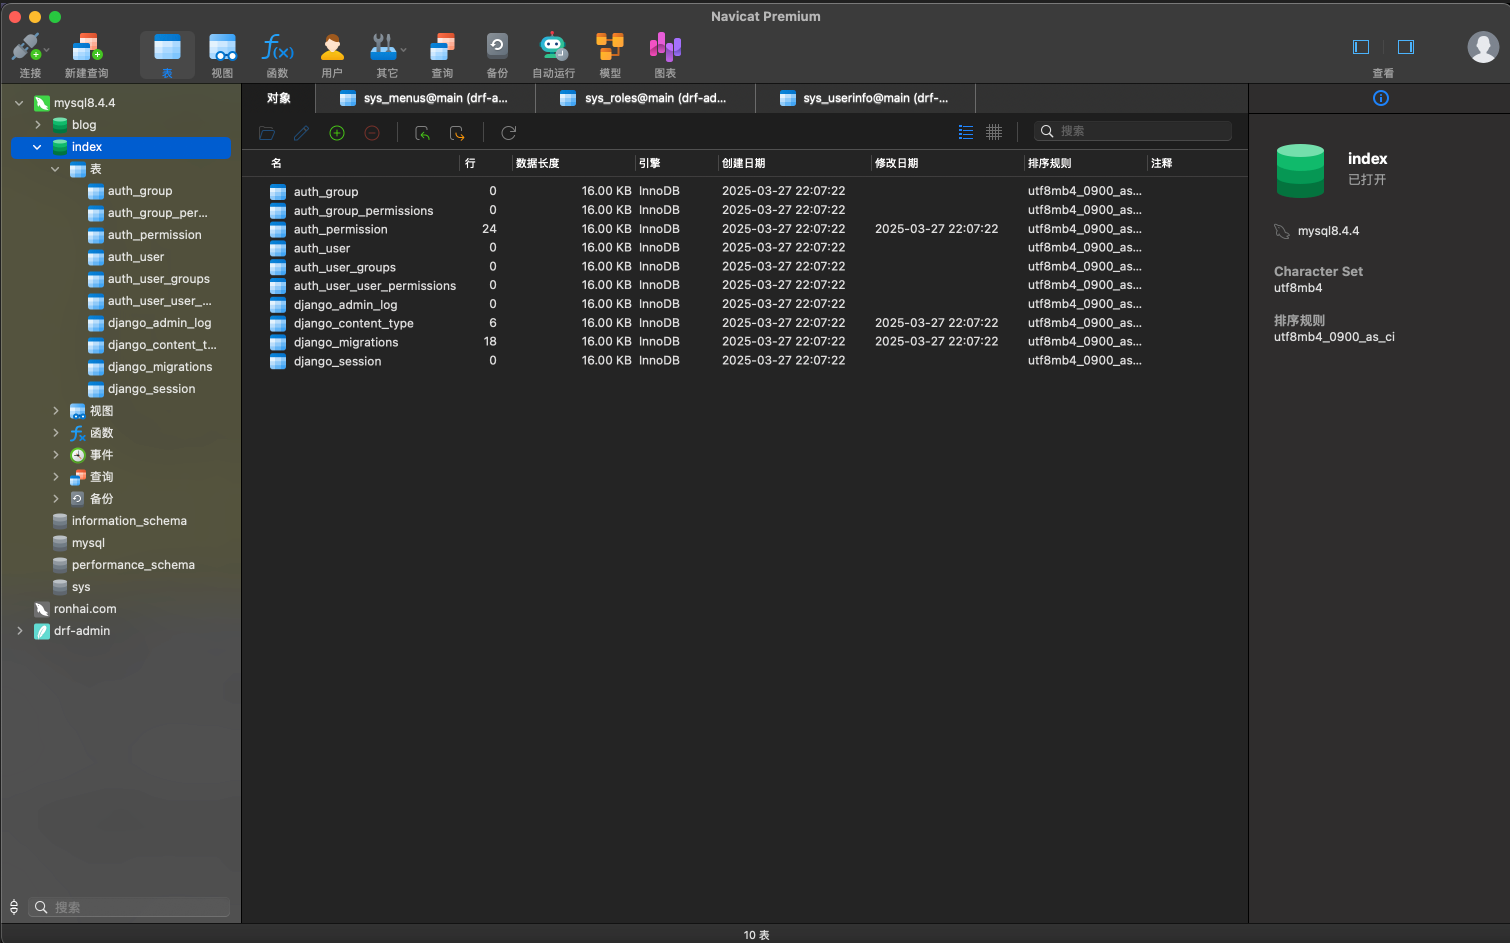Switch to the sys_userinfo@main tab
The height and width of the screenshot is (943, 1510).
pos(865,98)
